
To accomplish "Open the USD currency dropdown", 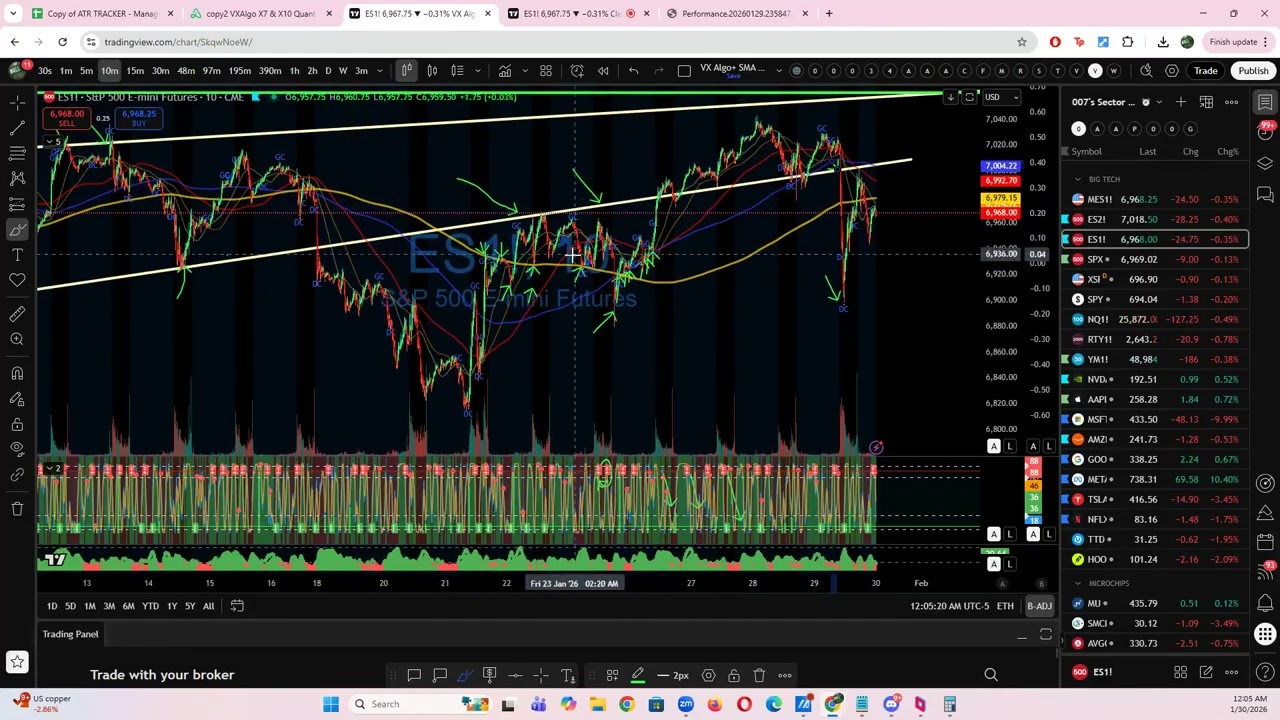I will 1000,97.
